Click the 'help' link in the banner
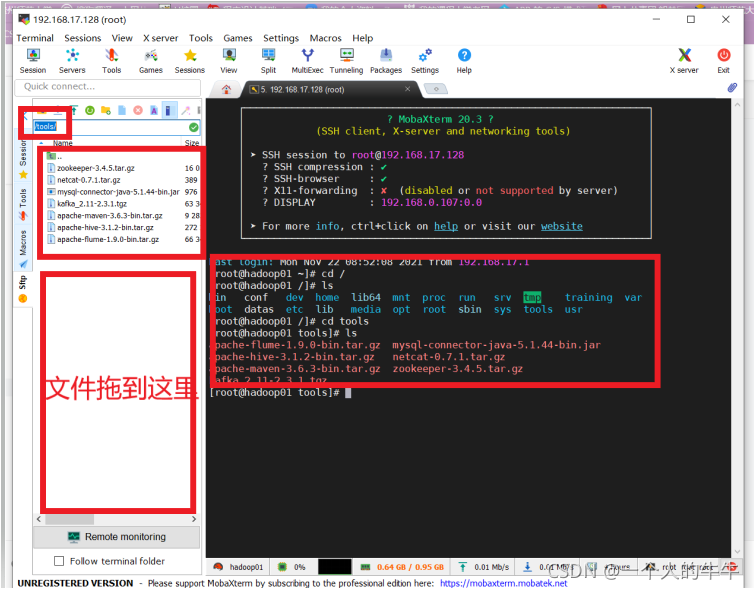The height and width of the screenshot is (589, 755). (446, 226)
